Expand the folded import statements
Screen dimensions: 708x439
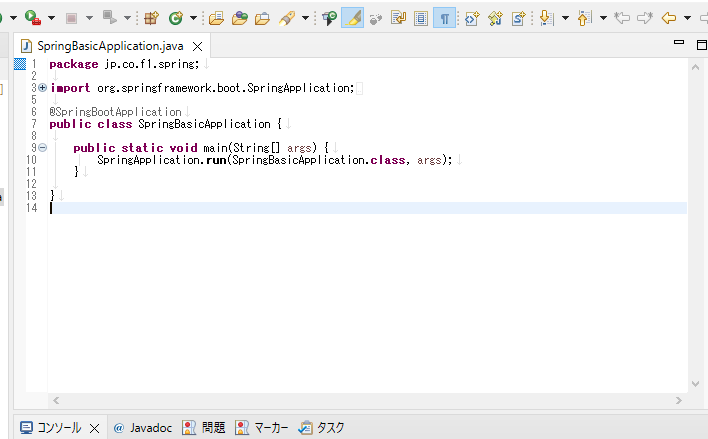(42, 88)
